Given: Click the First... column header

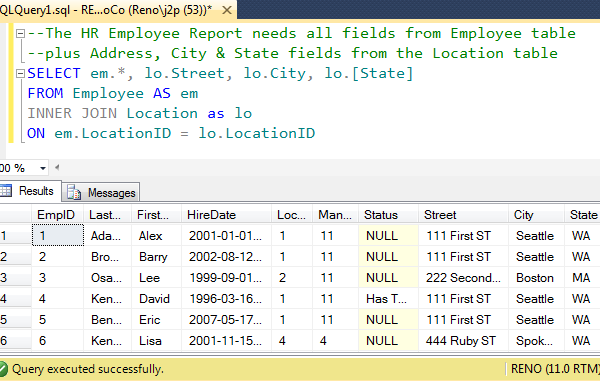Looking at the screenshot, I should [x=157, y=215].
